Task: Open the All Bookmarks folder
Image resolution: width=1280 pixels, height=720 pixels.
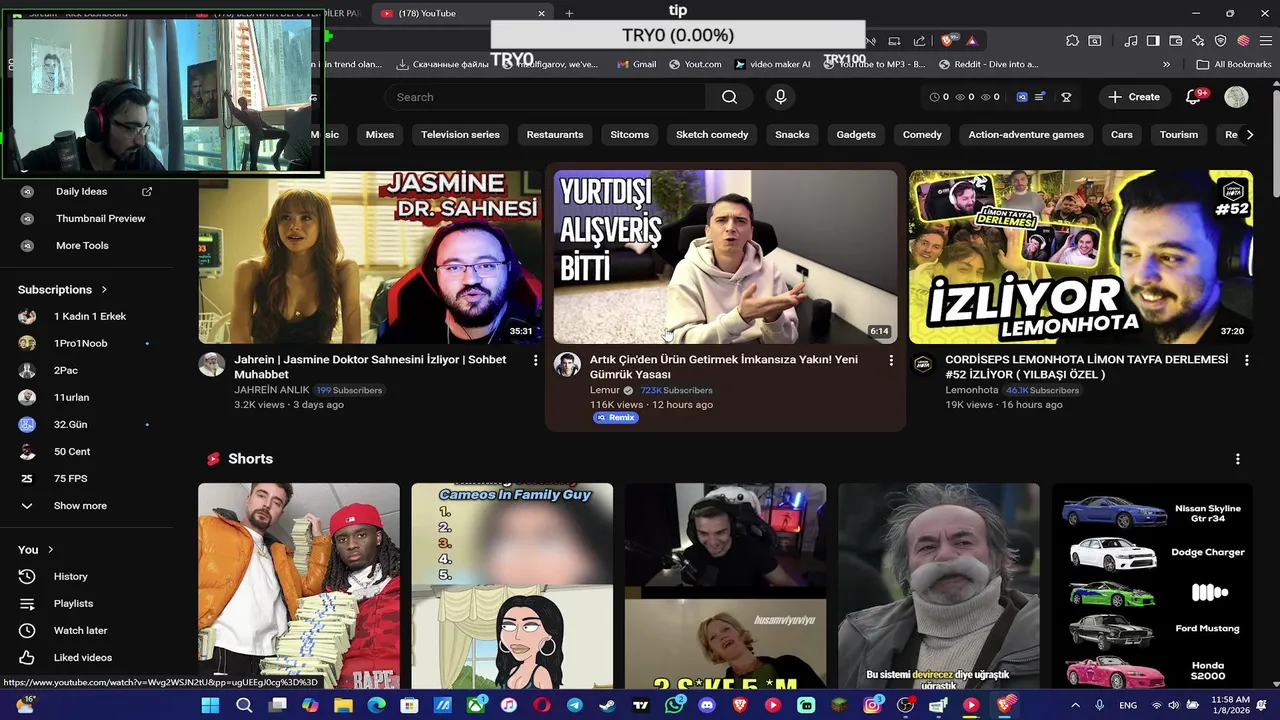Action: click(1234, 64)
